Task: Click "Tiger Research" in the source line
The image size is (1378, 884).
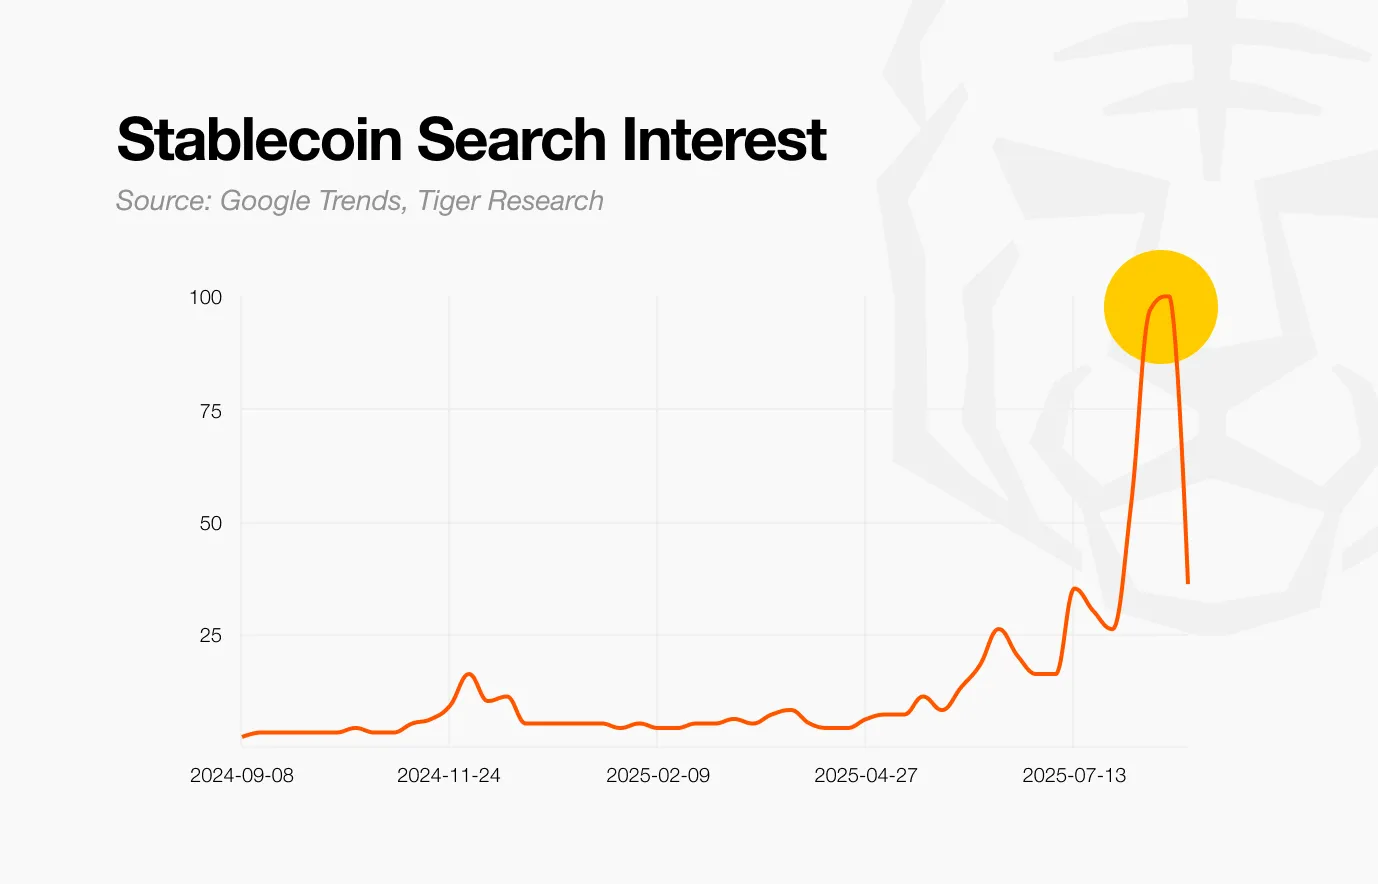Action: [x=510, y=201]
